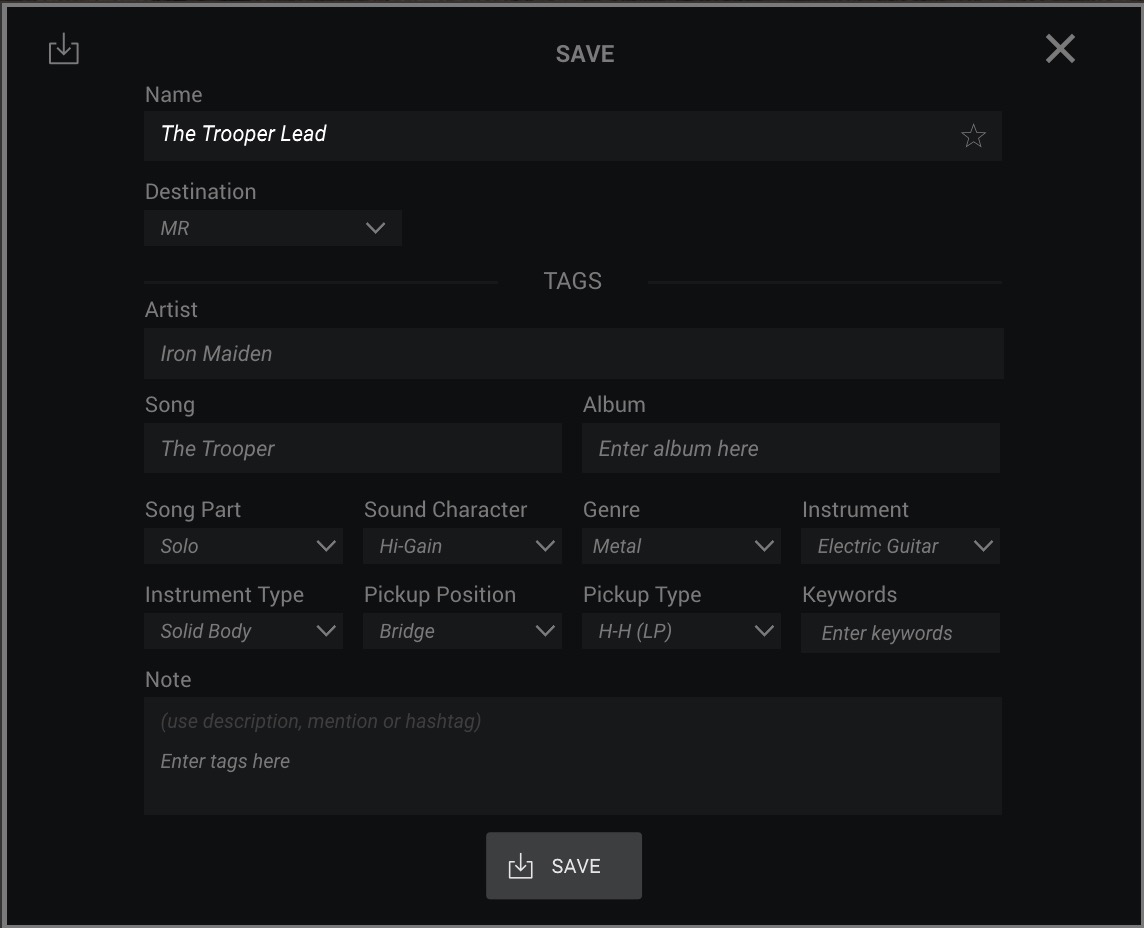Open the Song Part dropdown set to Solo
Screen dimensions: 1144x928
(x=243, y=546)
